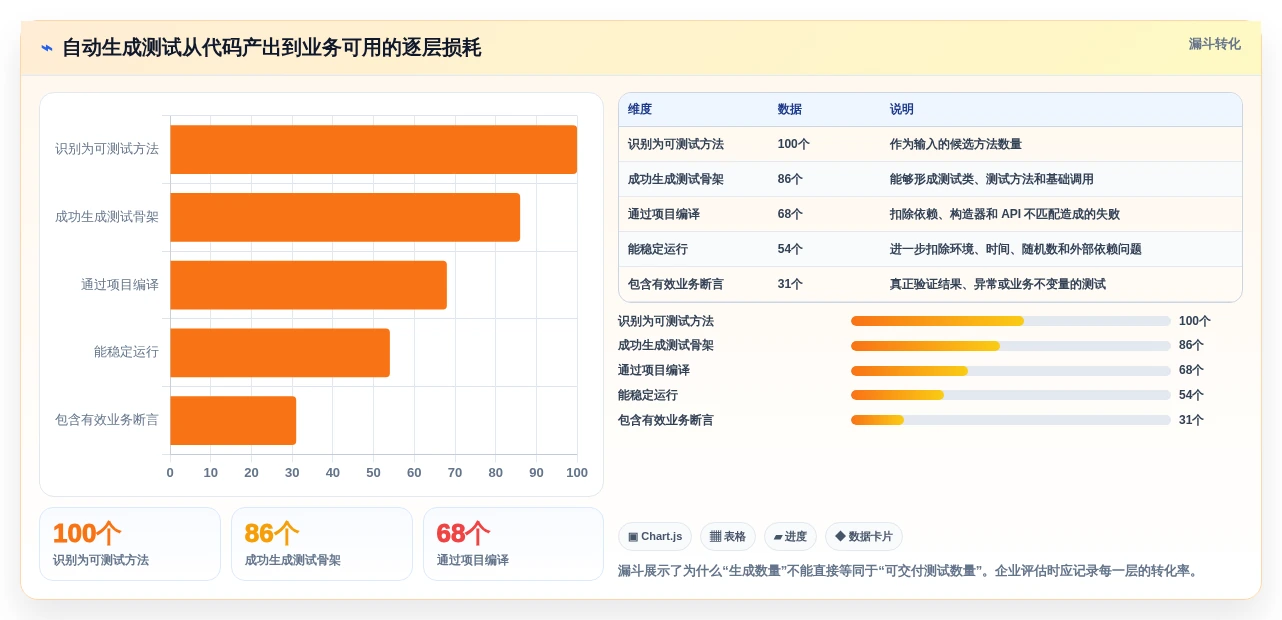This screenshot has height=620, width=1282.
Task: Click the progress value 31个 beside 包含有效业务断言
Action: click(1191, 420)
